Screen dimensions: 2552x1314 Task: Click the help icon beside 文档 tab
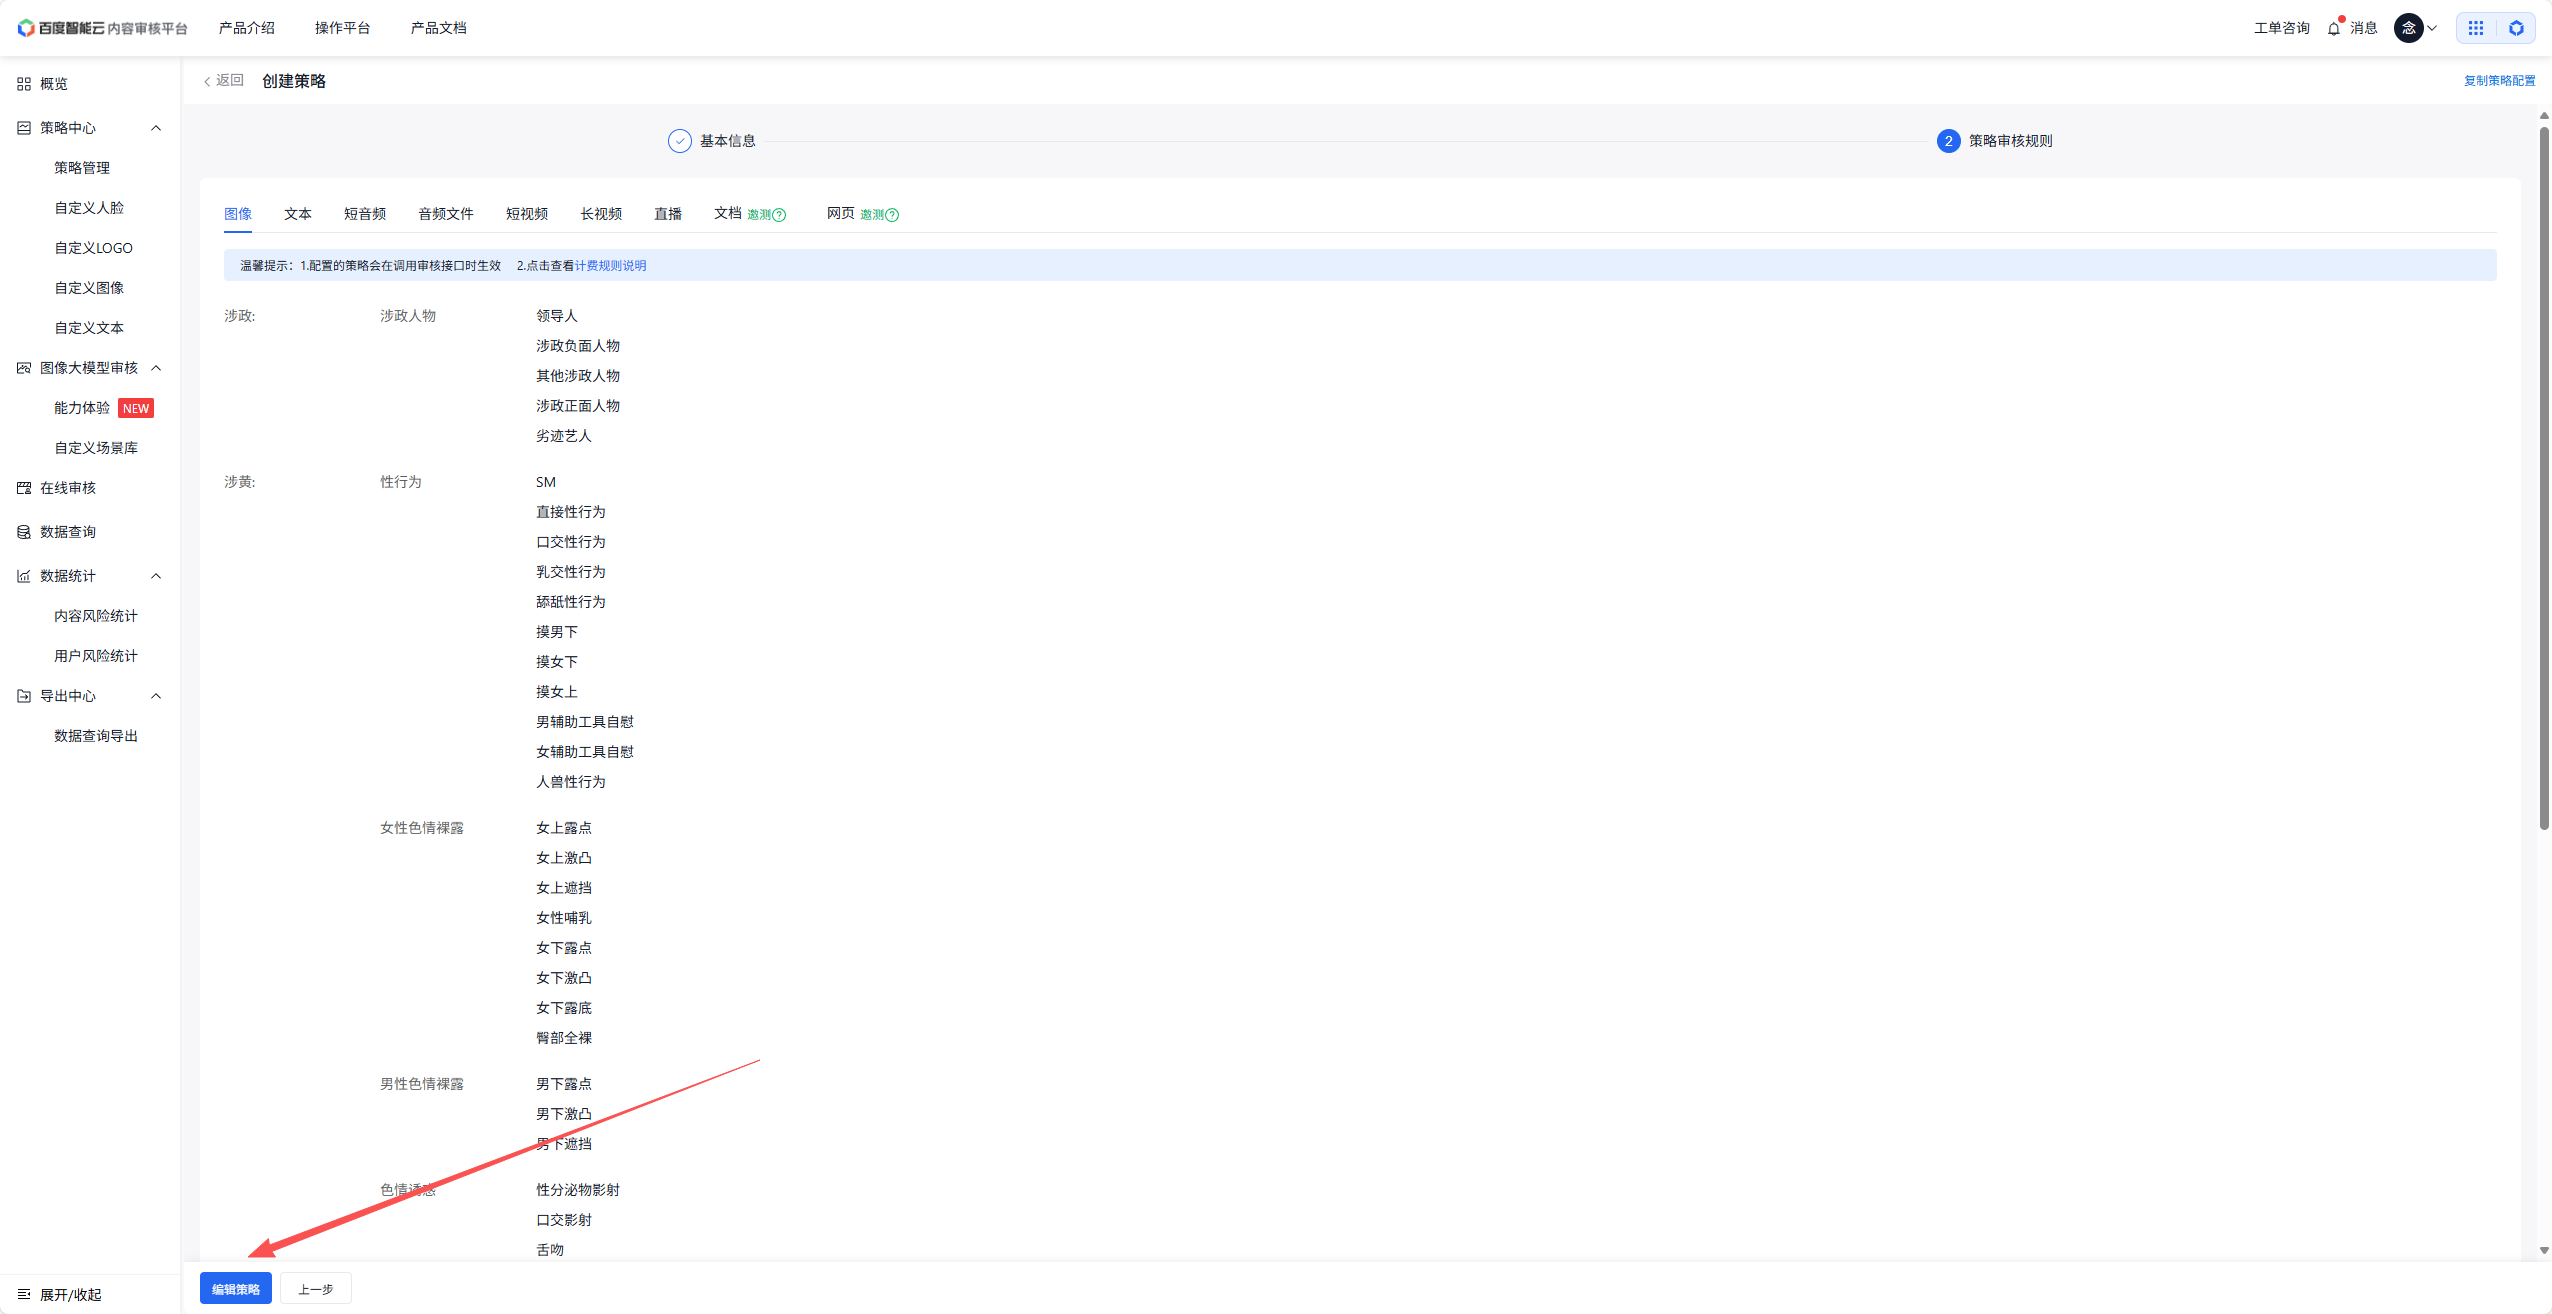point(780,215)
